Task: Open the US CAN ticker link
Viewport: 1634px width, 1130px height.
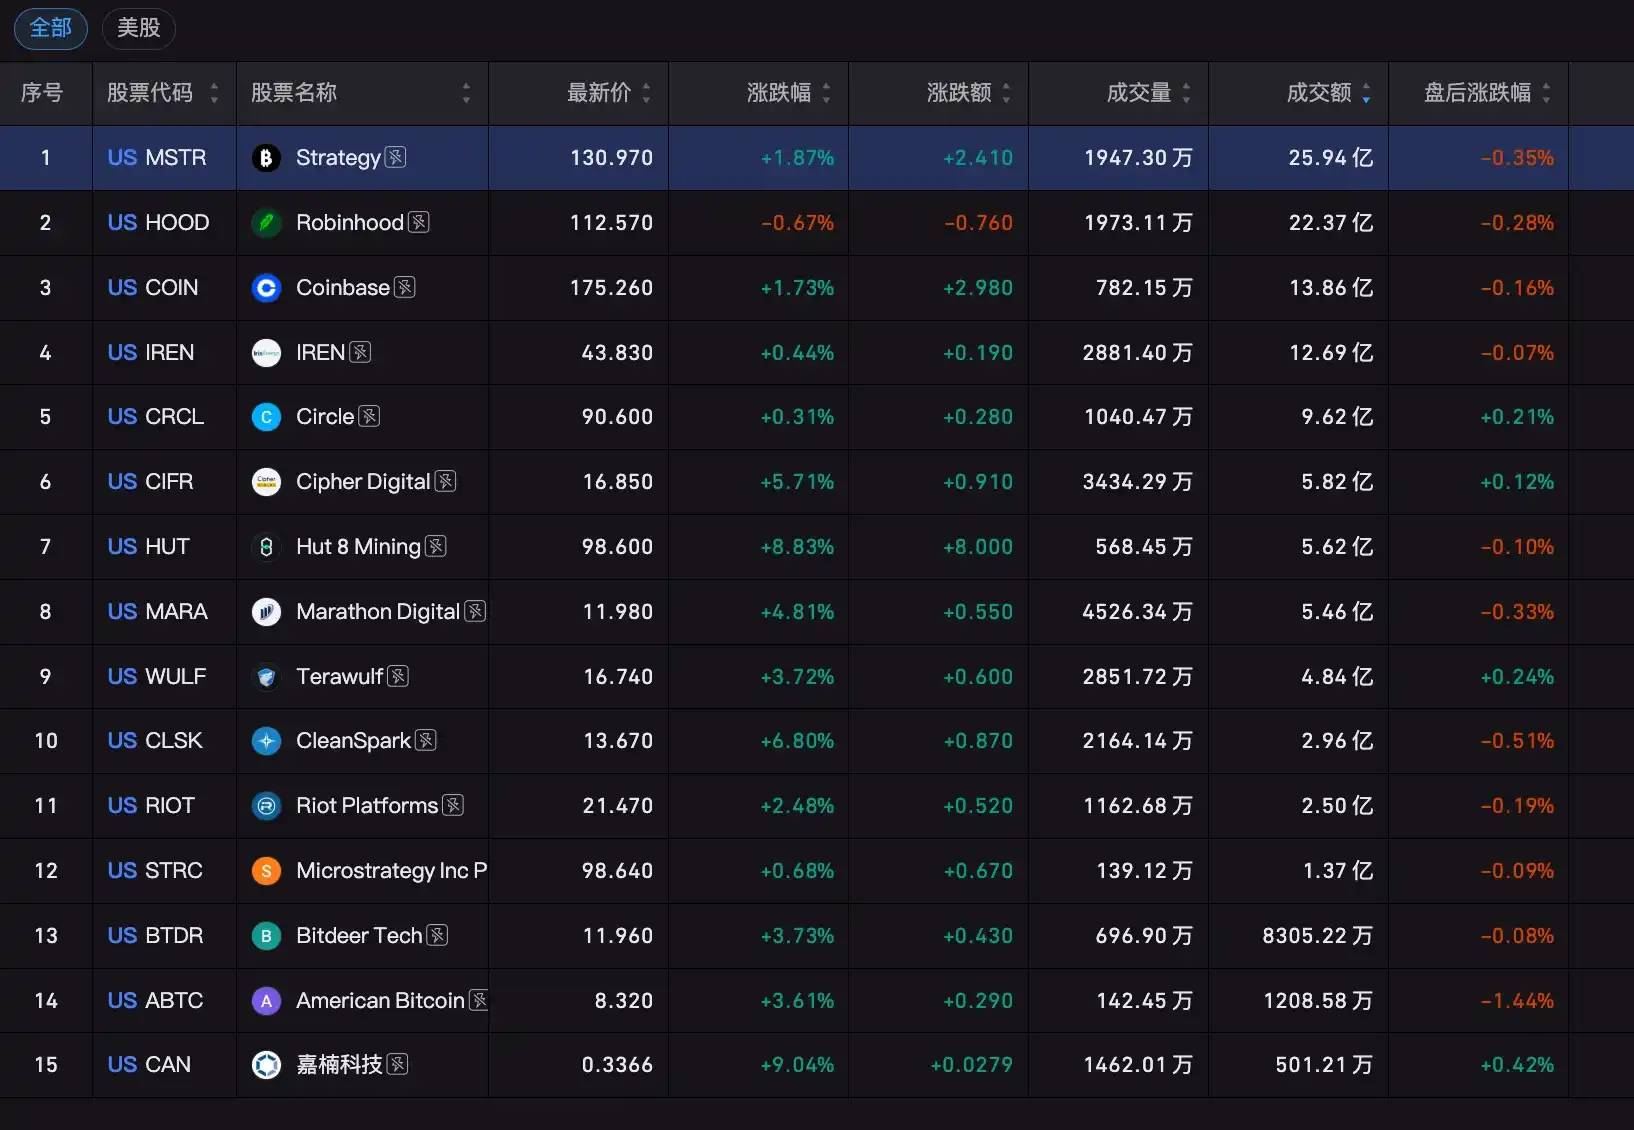Action: click(x=149, y=1065)
